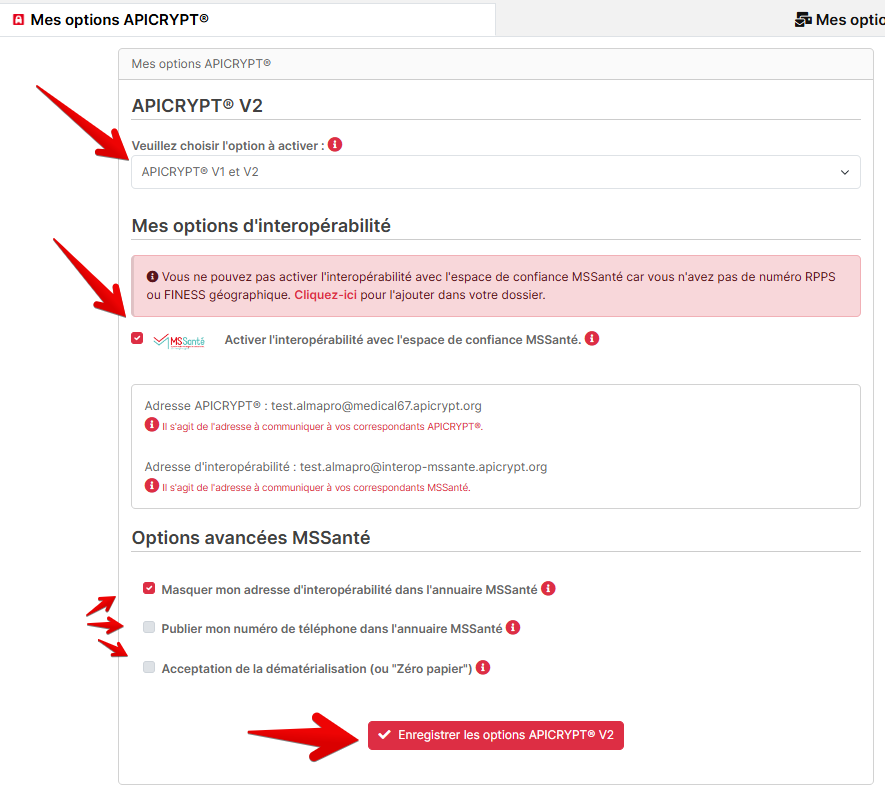Click info icon next to 'Veuillez choisir l'option à activer'

coord(335,144)
